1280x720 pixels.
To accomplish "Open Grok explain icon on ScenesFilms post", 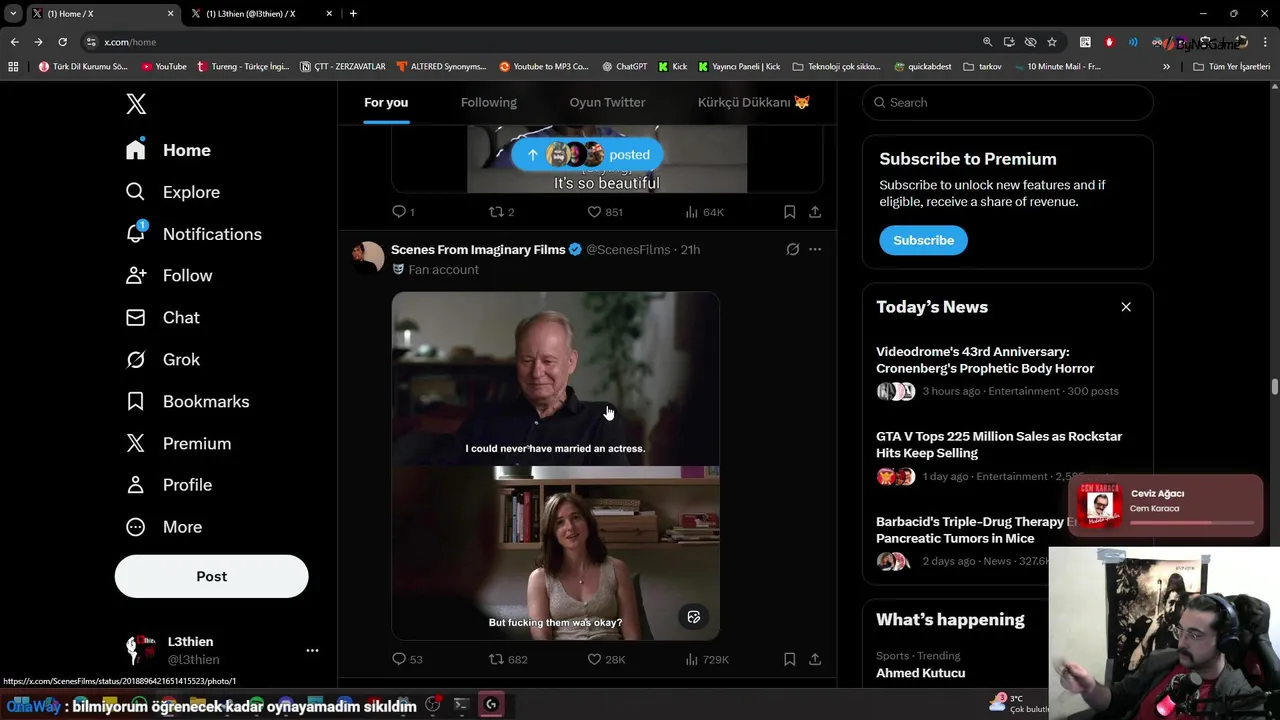I will coord(792,250).
